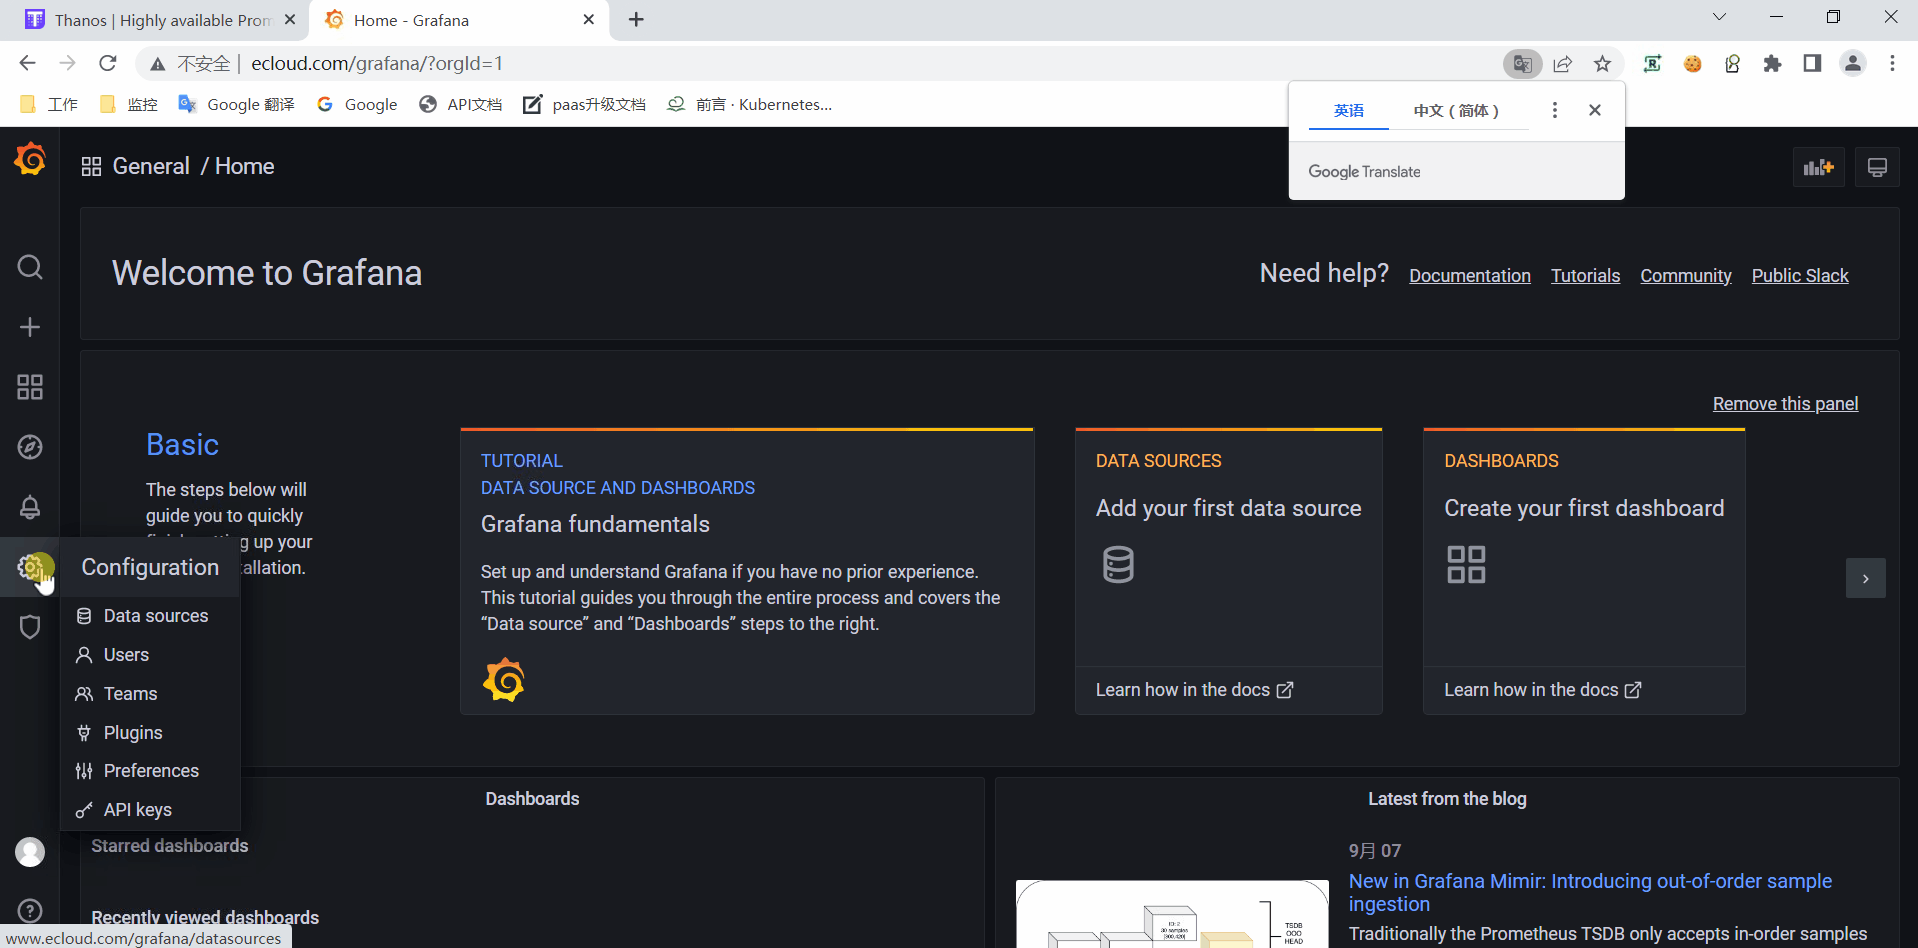Open the 工作 bookmark folder

click(49, 104)
